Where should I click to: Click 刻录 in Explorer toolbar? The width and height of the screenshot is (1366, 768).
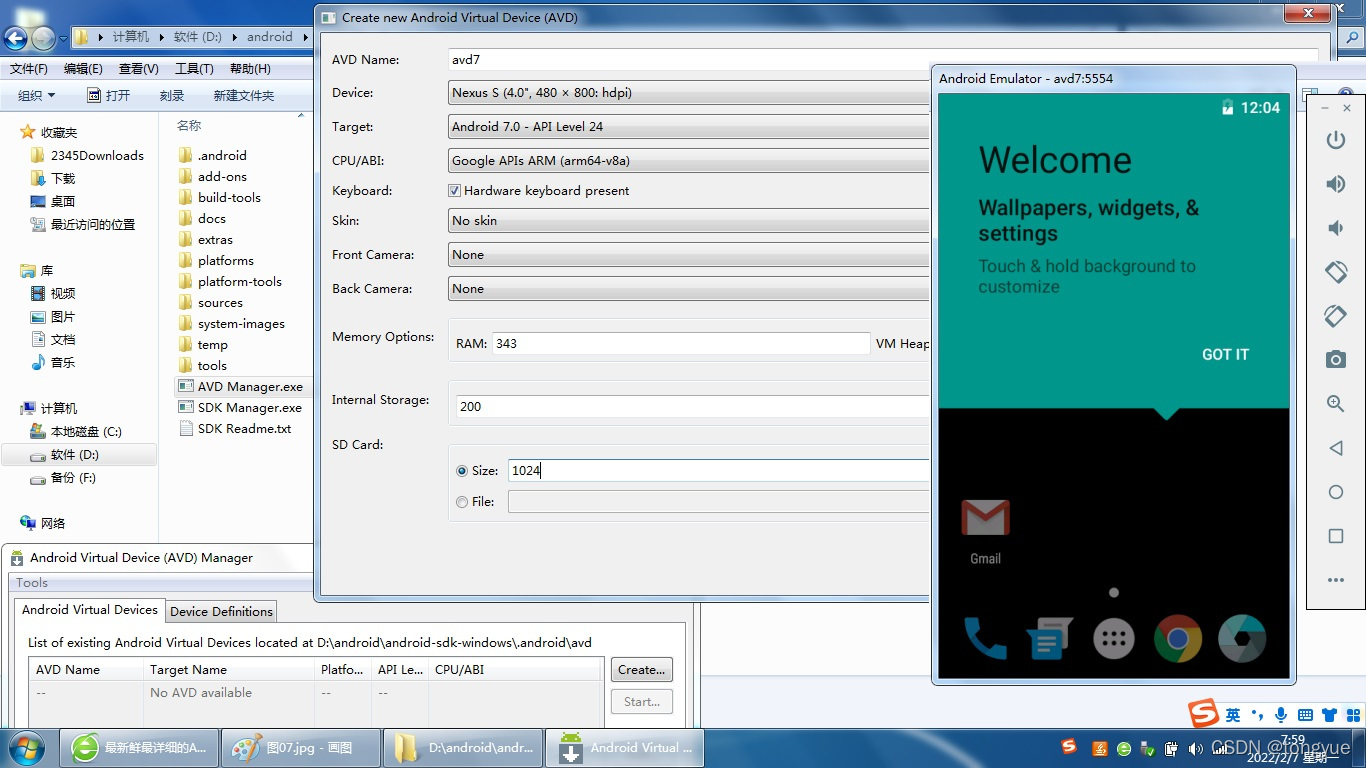click(x=172, y=95)
